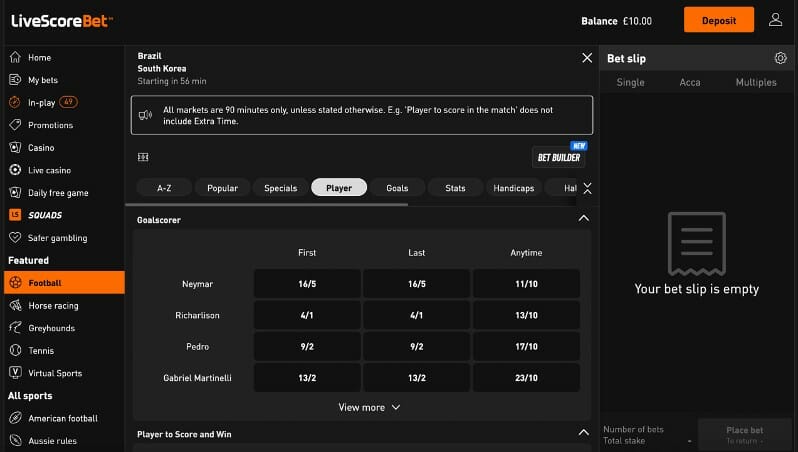Viewport: 798px width, 452px height.
Task: Open Horse racing in sidebar
Action: pos(64,305)
